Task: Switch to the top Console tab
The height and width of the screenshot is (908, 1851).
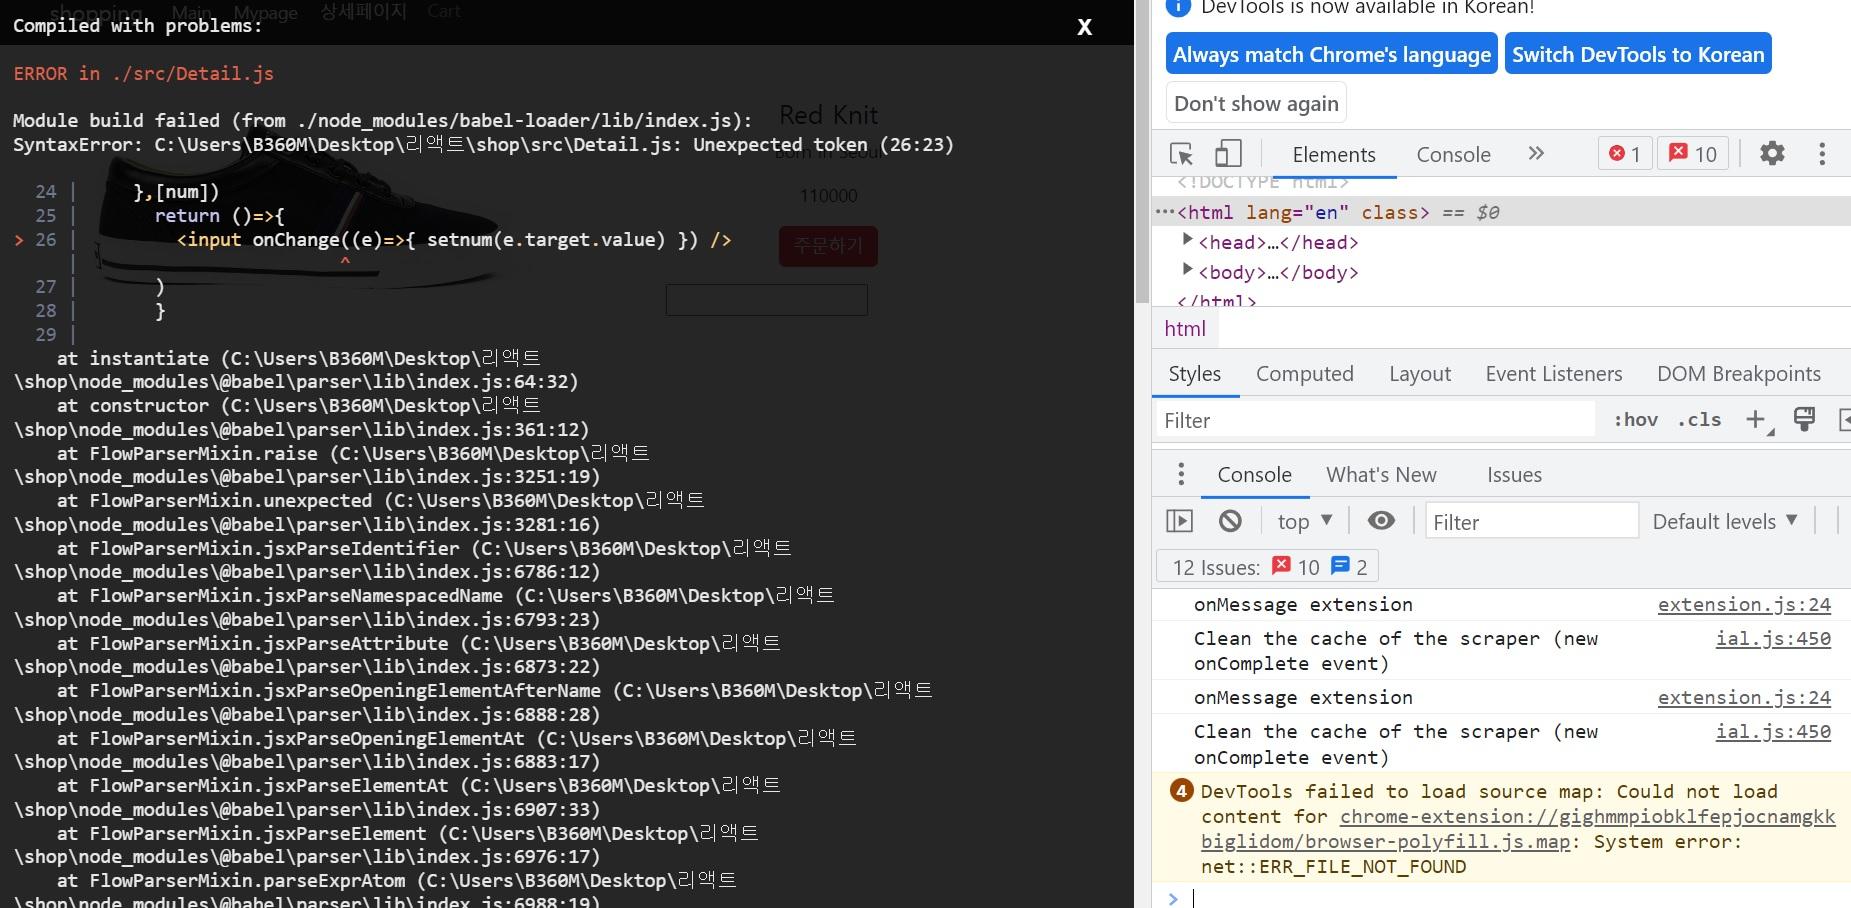Action: click(1453, 154)
